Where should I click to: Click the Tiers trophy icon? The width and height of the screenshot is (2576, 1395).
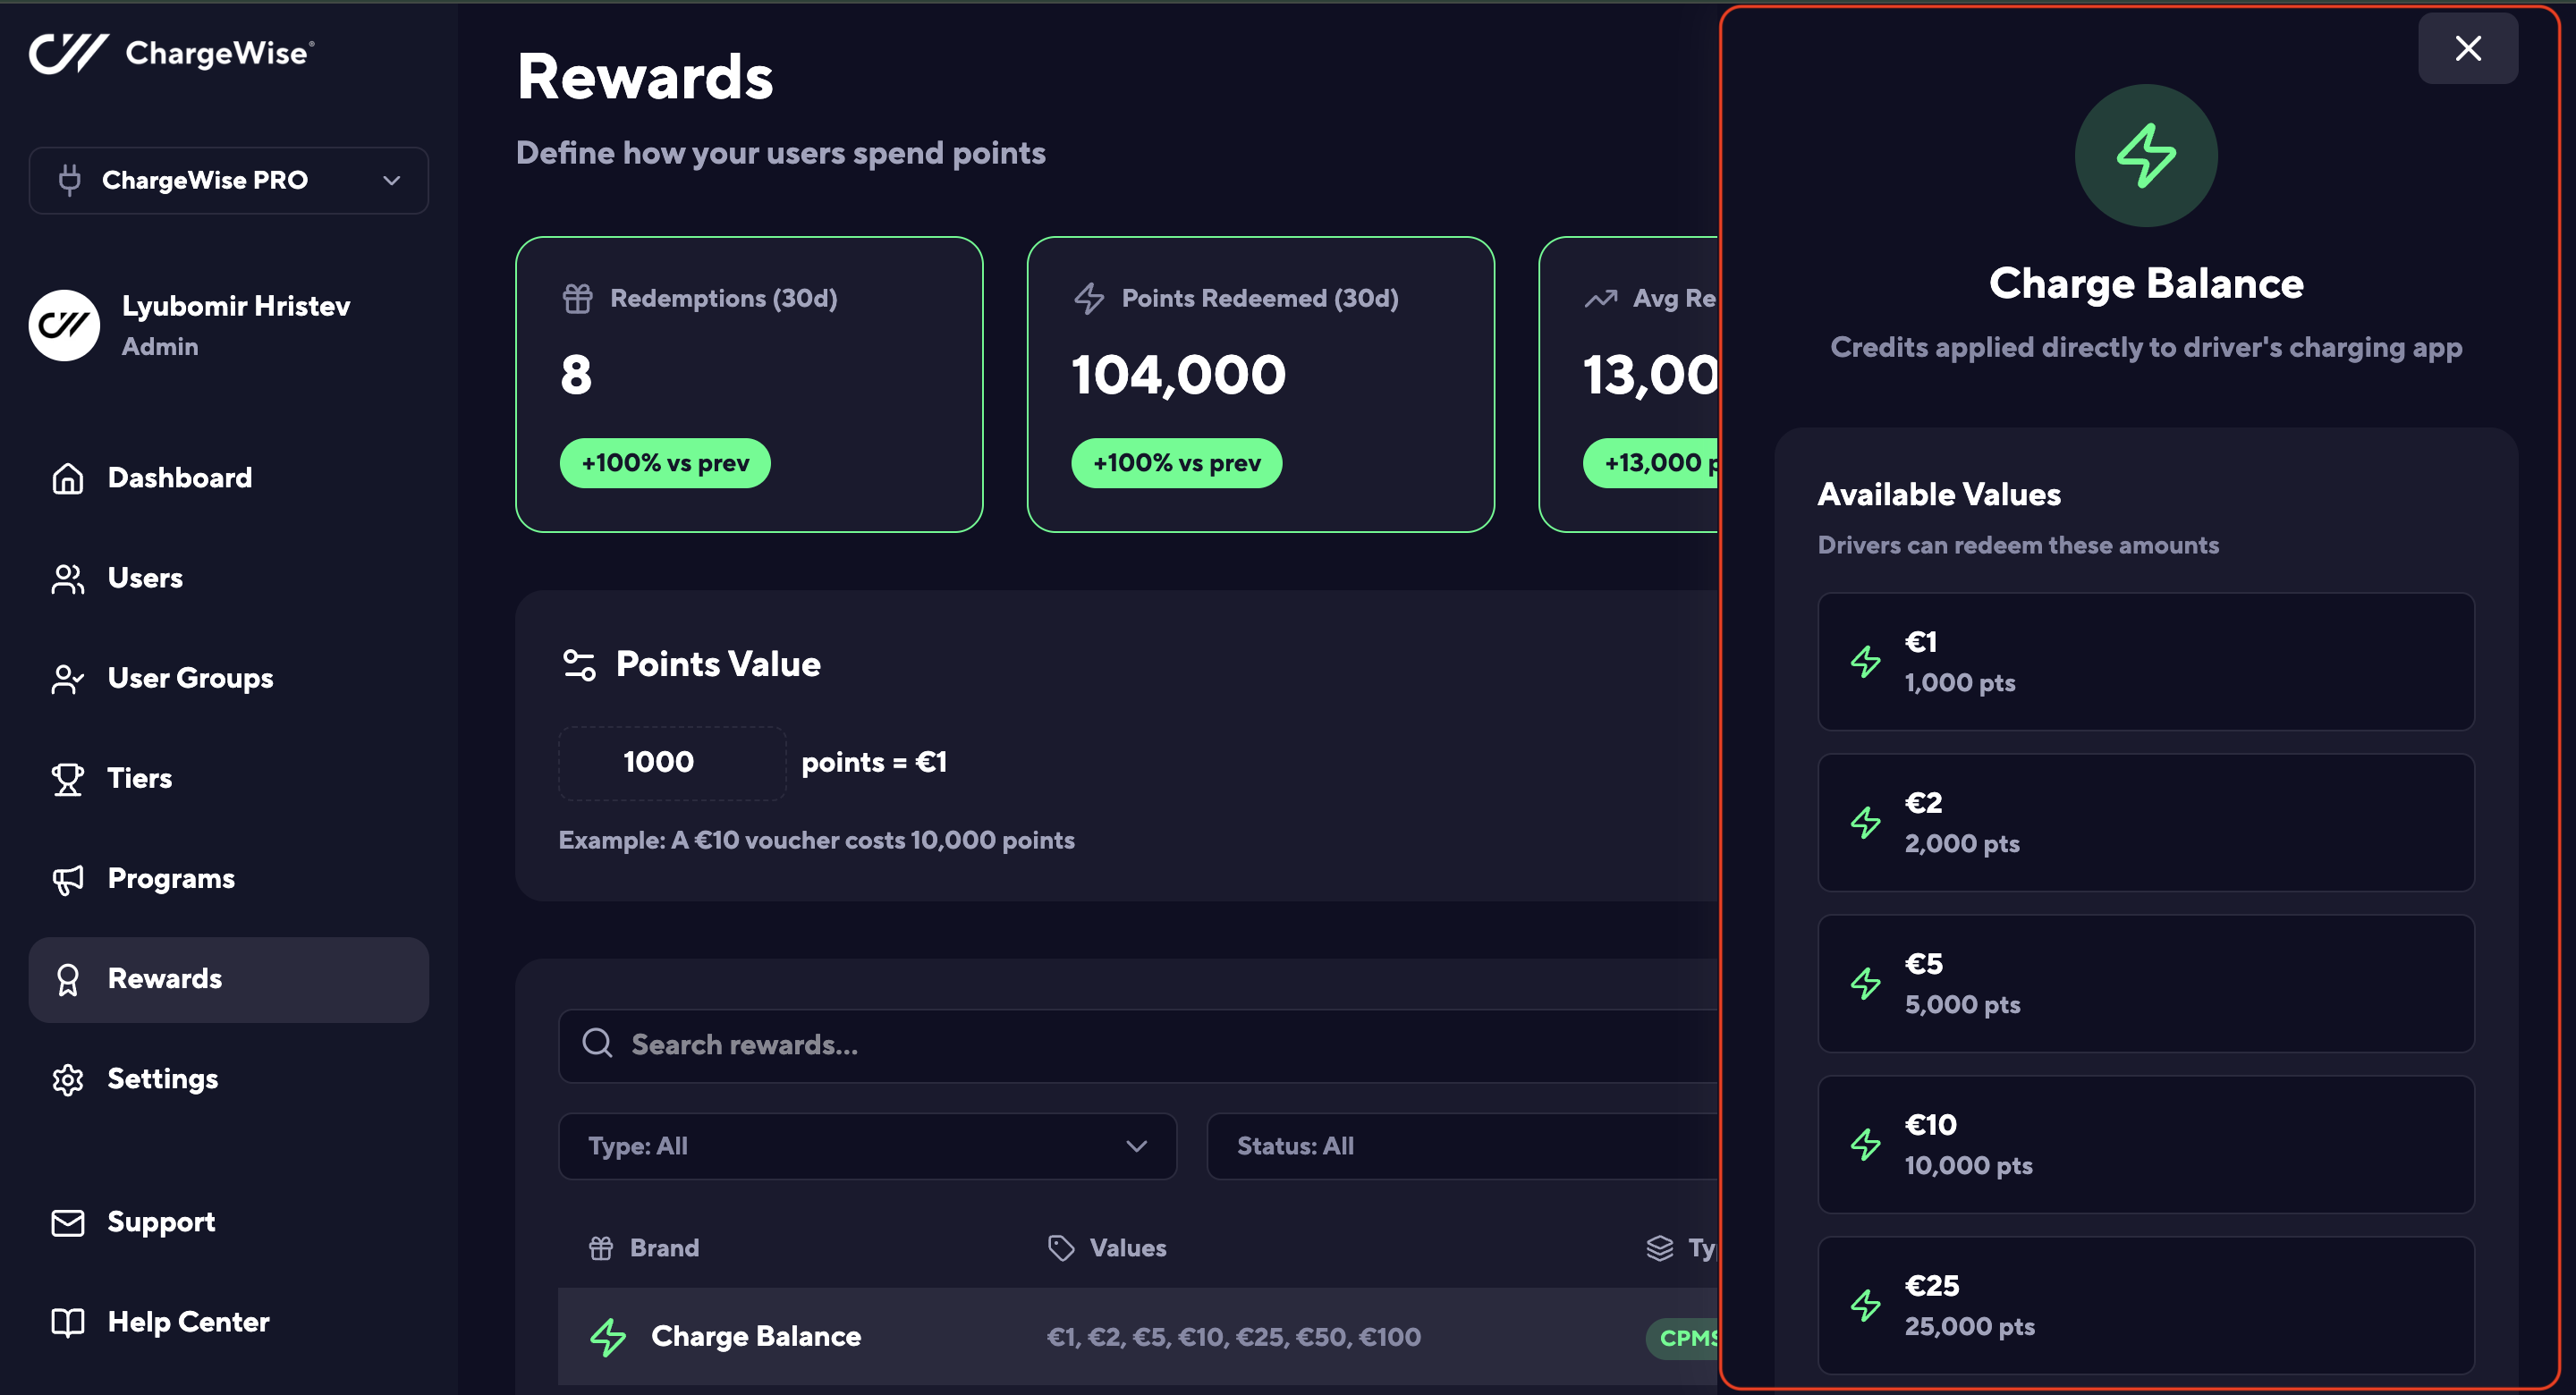point(67,778)
